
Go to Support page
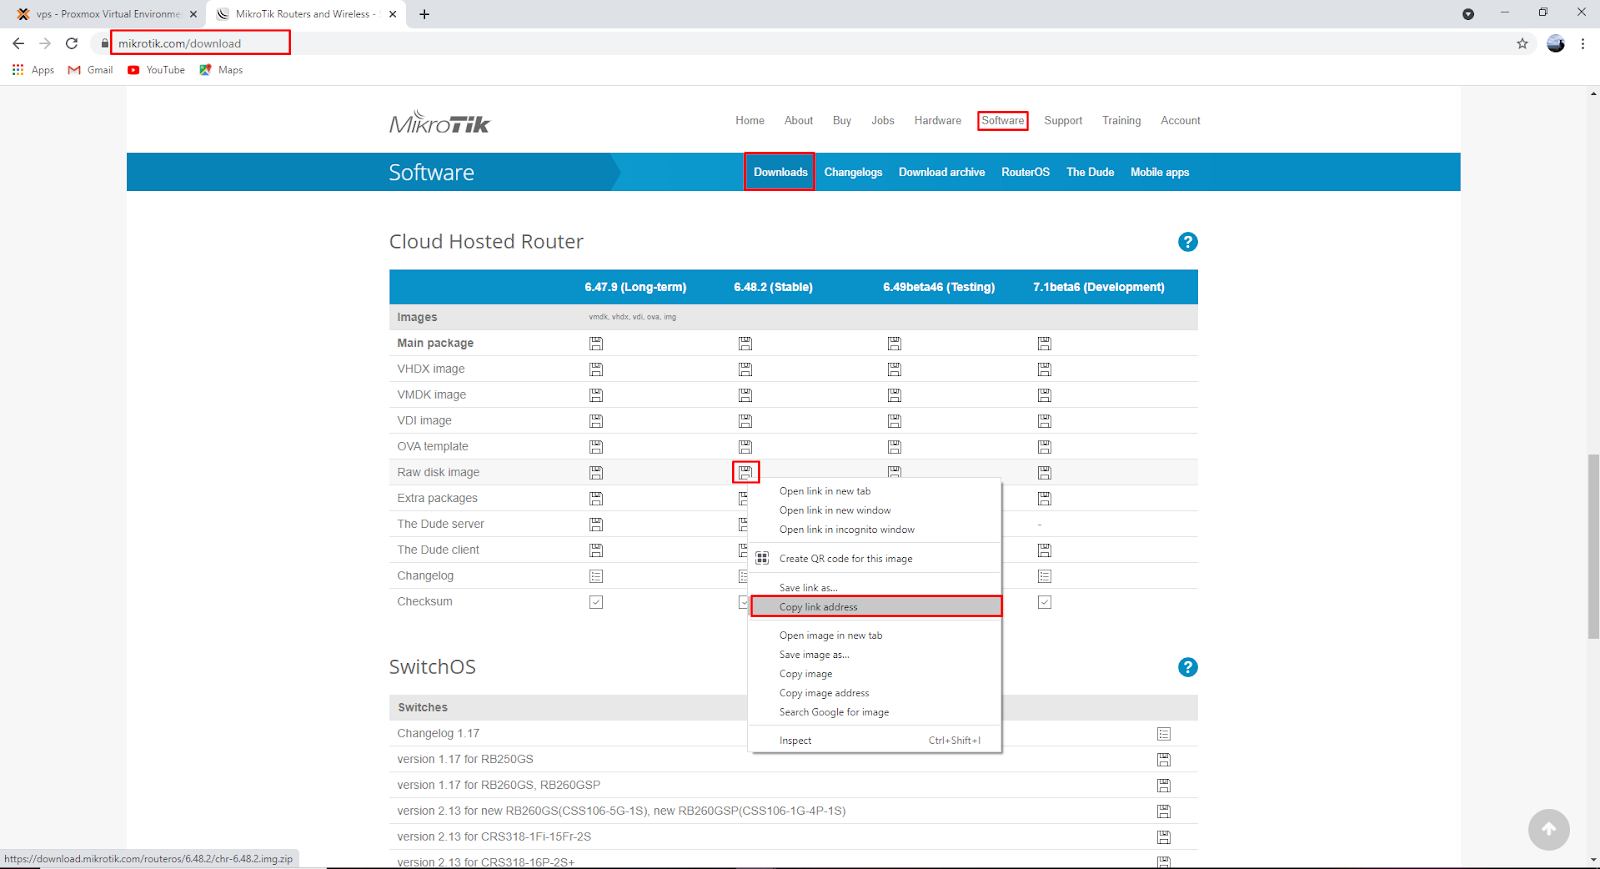(1063, 120)
